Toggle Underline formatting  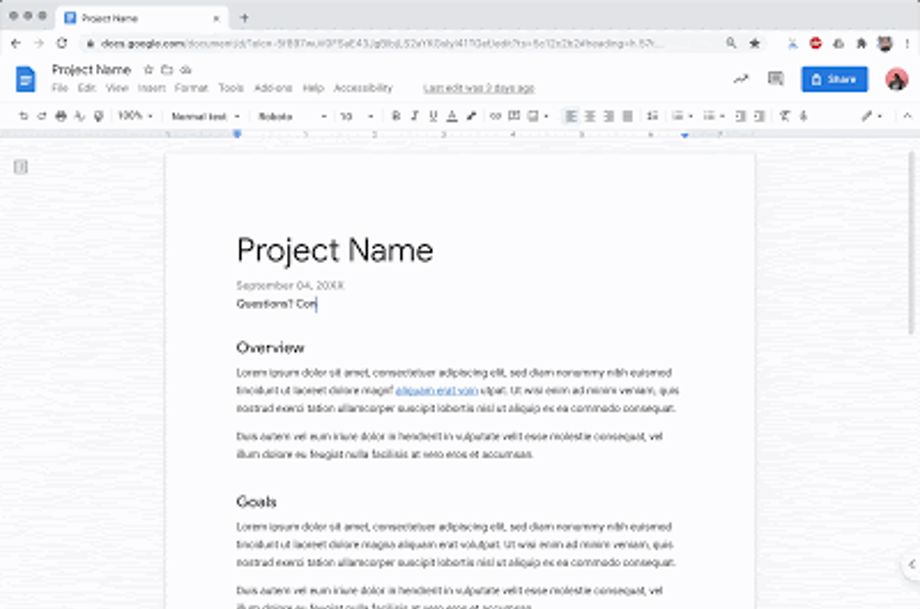(x=433, y=116)
